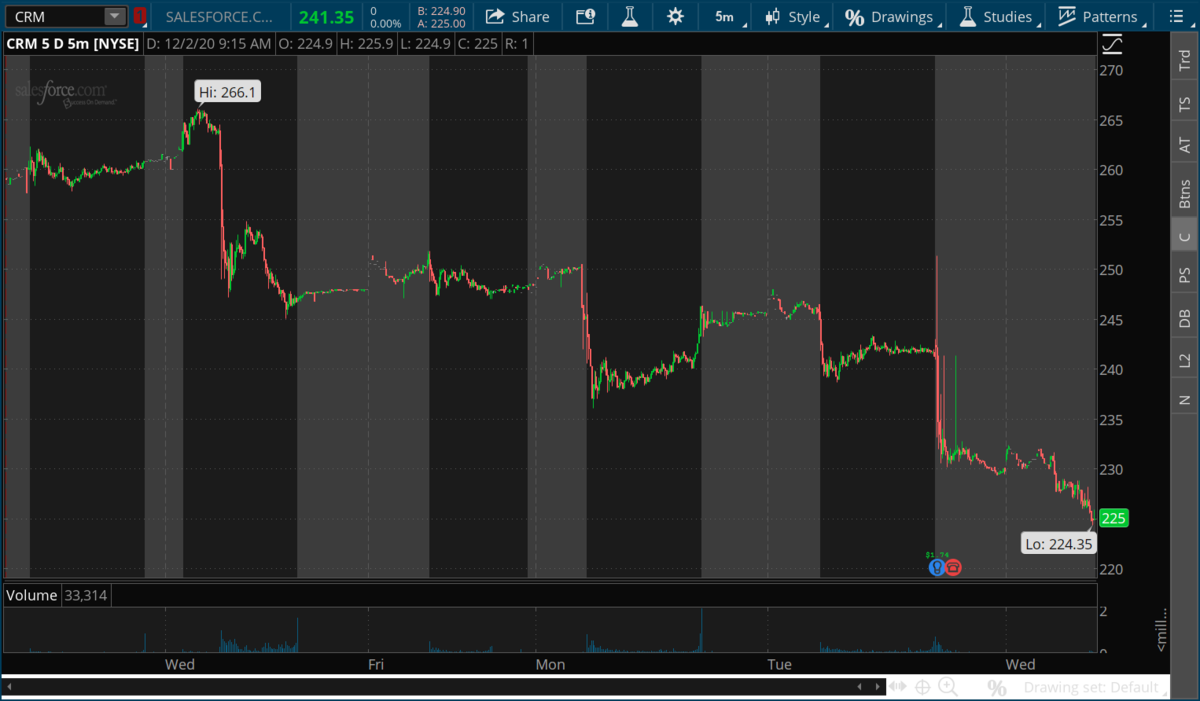Click the CRM 5 D 5m [NYSE] chart title
The height and width of the screenshot is (701, 1200).
click(73, 44)
